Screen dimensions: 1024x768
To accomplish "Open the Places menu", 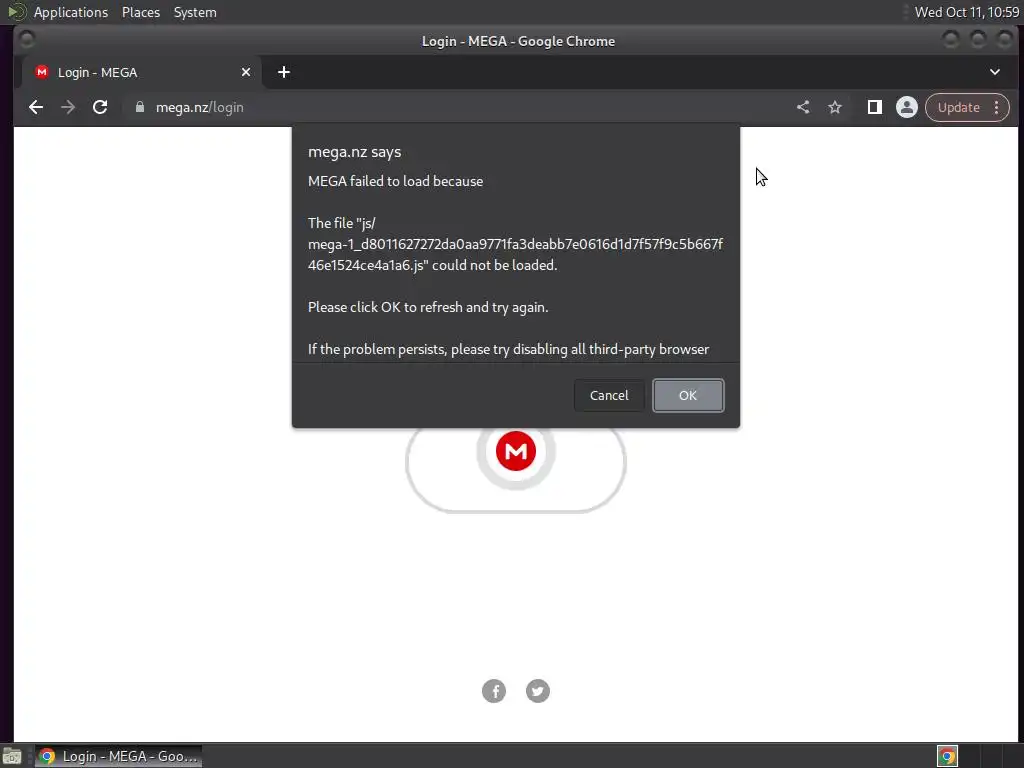I will coord(140,12).
